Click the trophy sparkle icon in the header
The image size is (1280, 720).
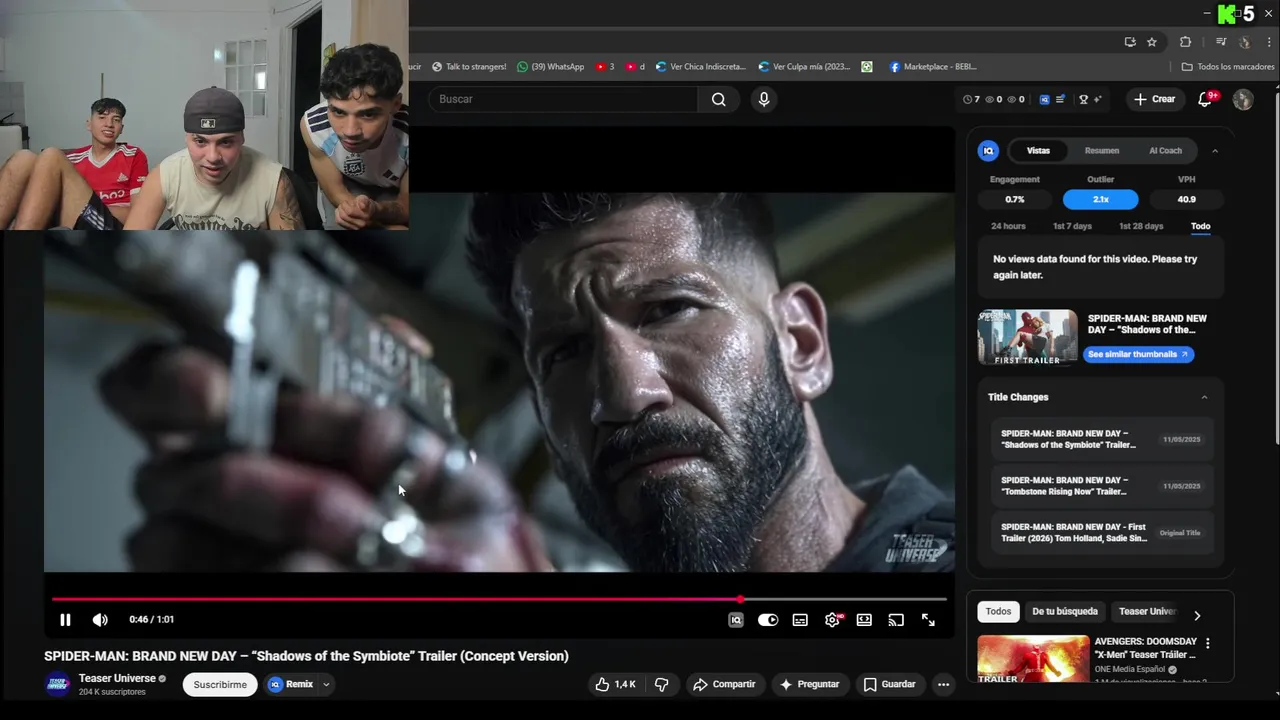tap(1089, 99)
